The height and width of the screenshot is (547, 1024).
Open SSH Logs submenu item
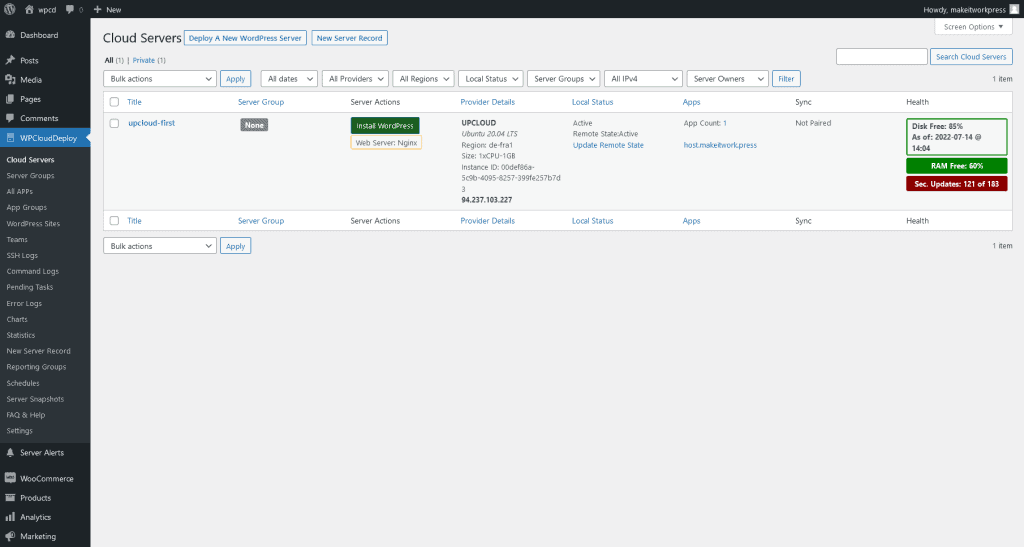coord(22,255)
